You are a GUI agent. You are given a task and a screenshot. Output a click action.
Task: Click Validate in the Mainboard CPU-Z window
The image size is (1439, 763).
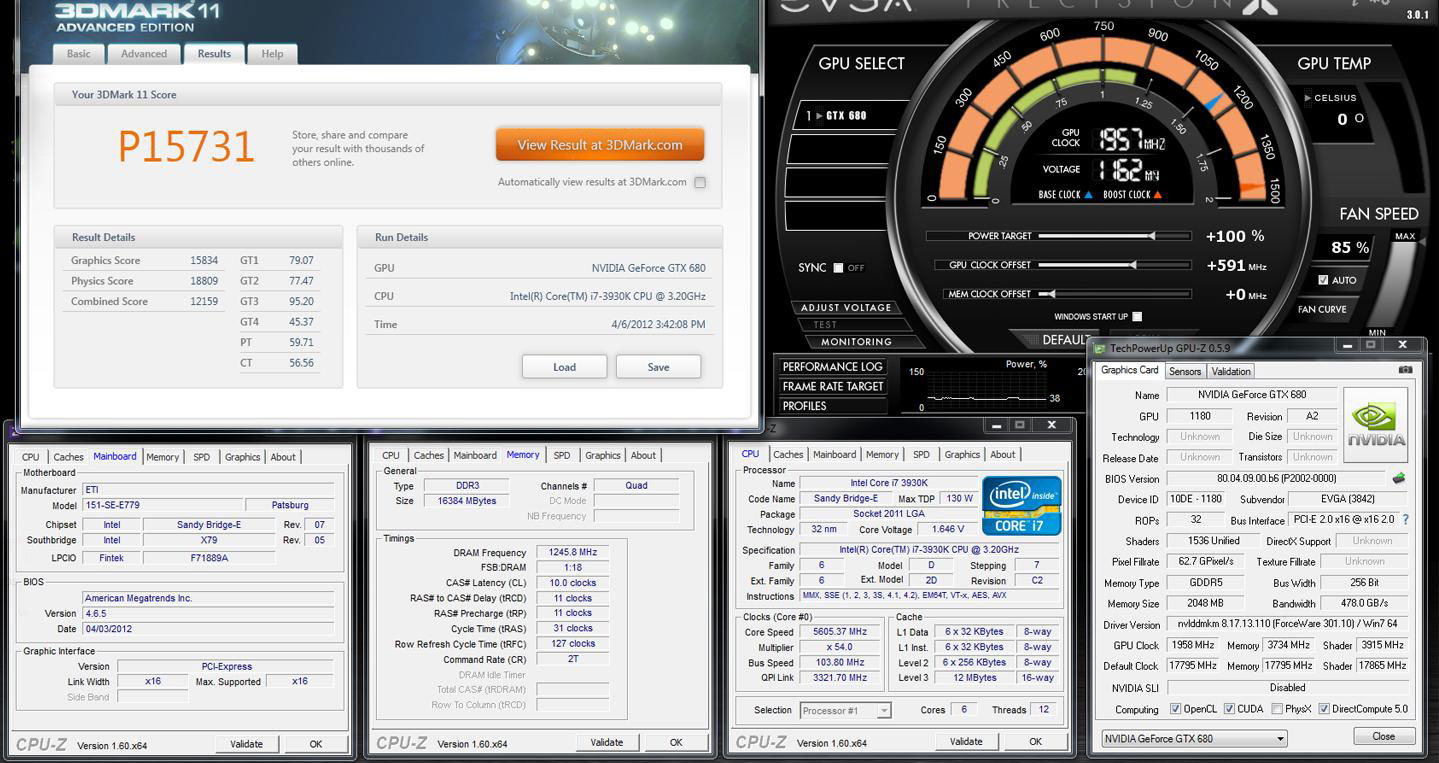(x=247, y=744)
